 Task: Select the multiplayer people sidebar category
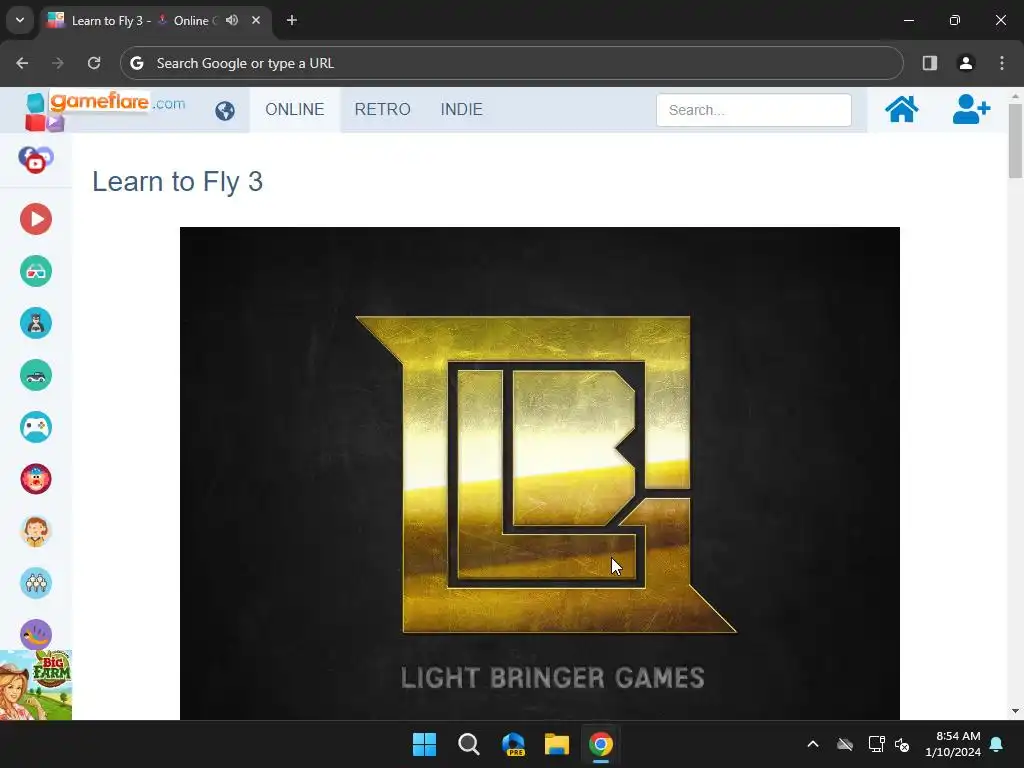36,583
